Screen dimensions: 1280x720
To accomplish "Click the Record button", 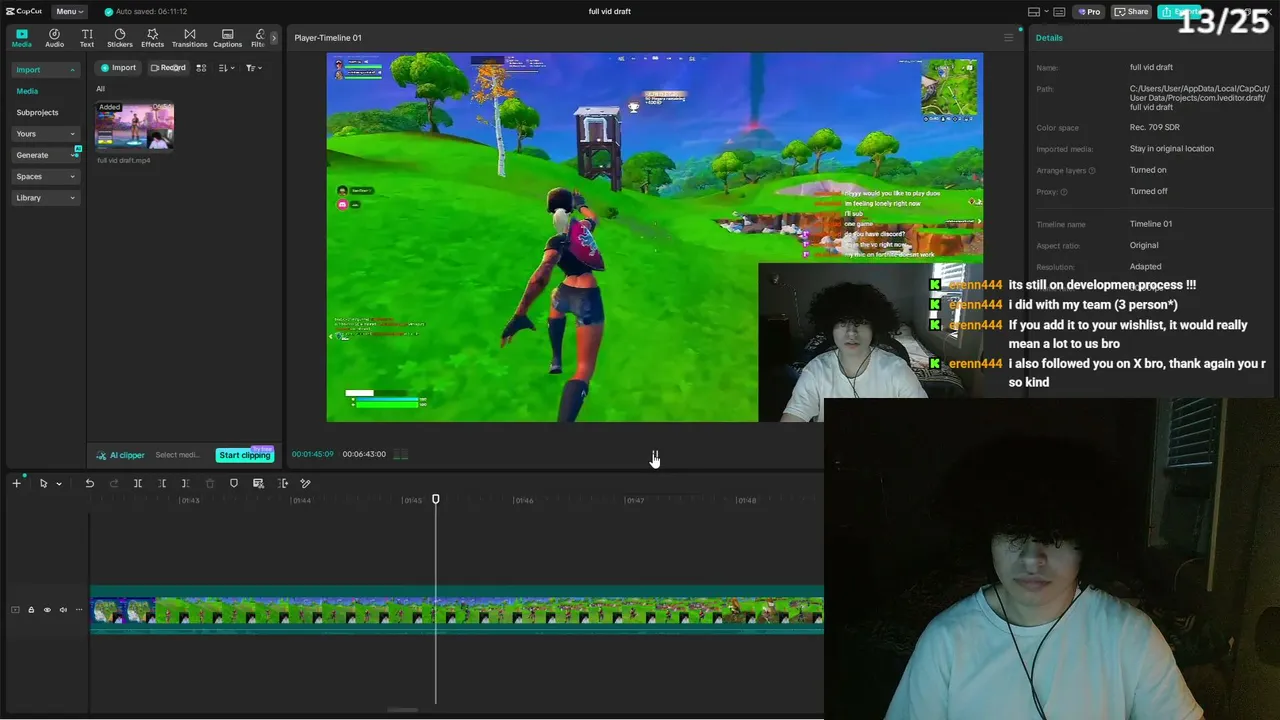I will tap(168, 68).
